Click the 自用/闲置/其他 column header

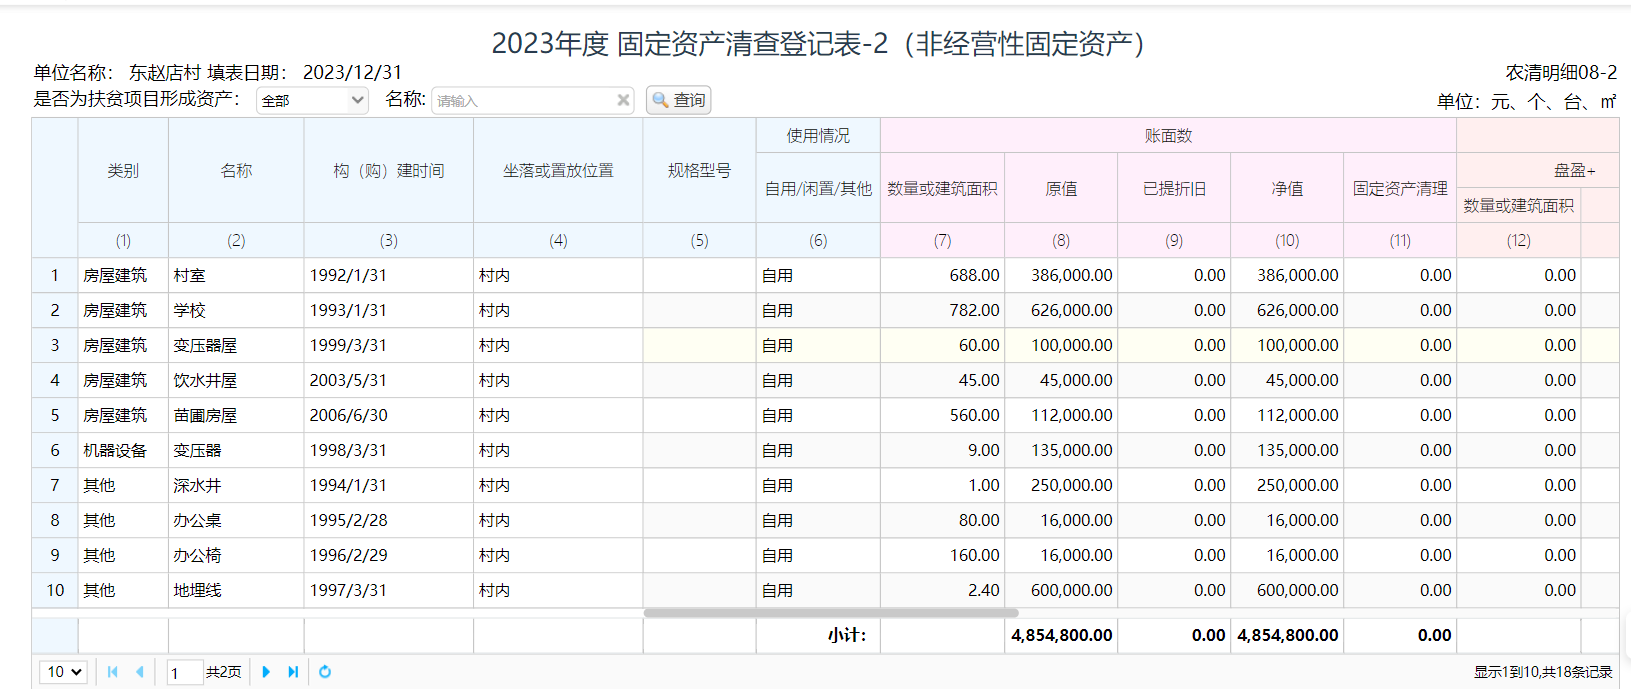click(x=818, y=188)
